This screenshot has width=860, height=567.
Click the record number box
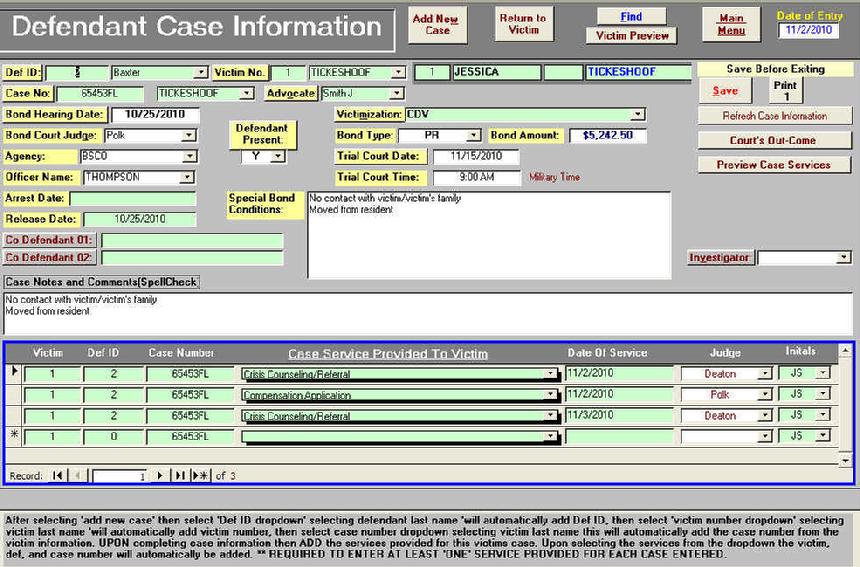click(120, 476)
